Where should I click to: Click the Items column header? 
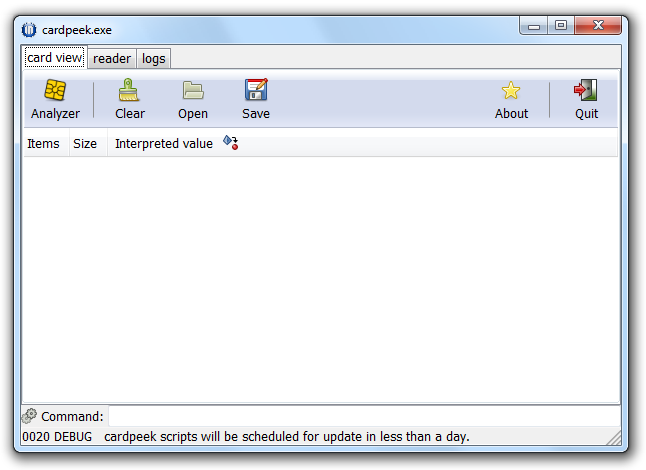pyautogui.click(x=43, y=143)
